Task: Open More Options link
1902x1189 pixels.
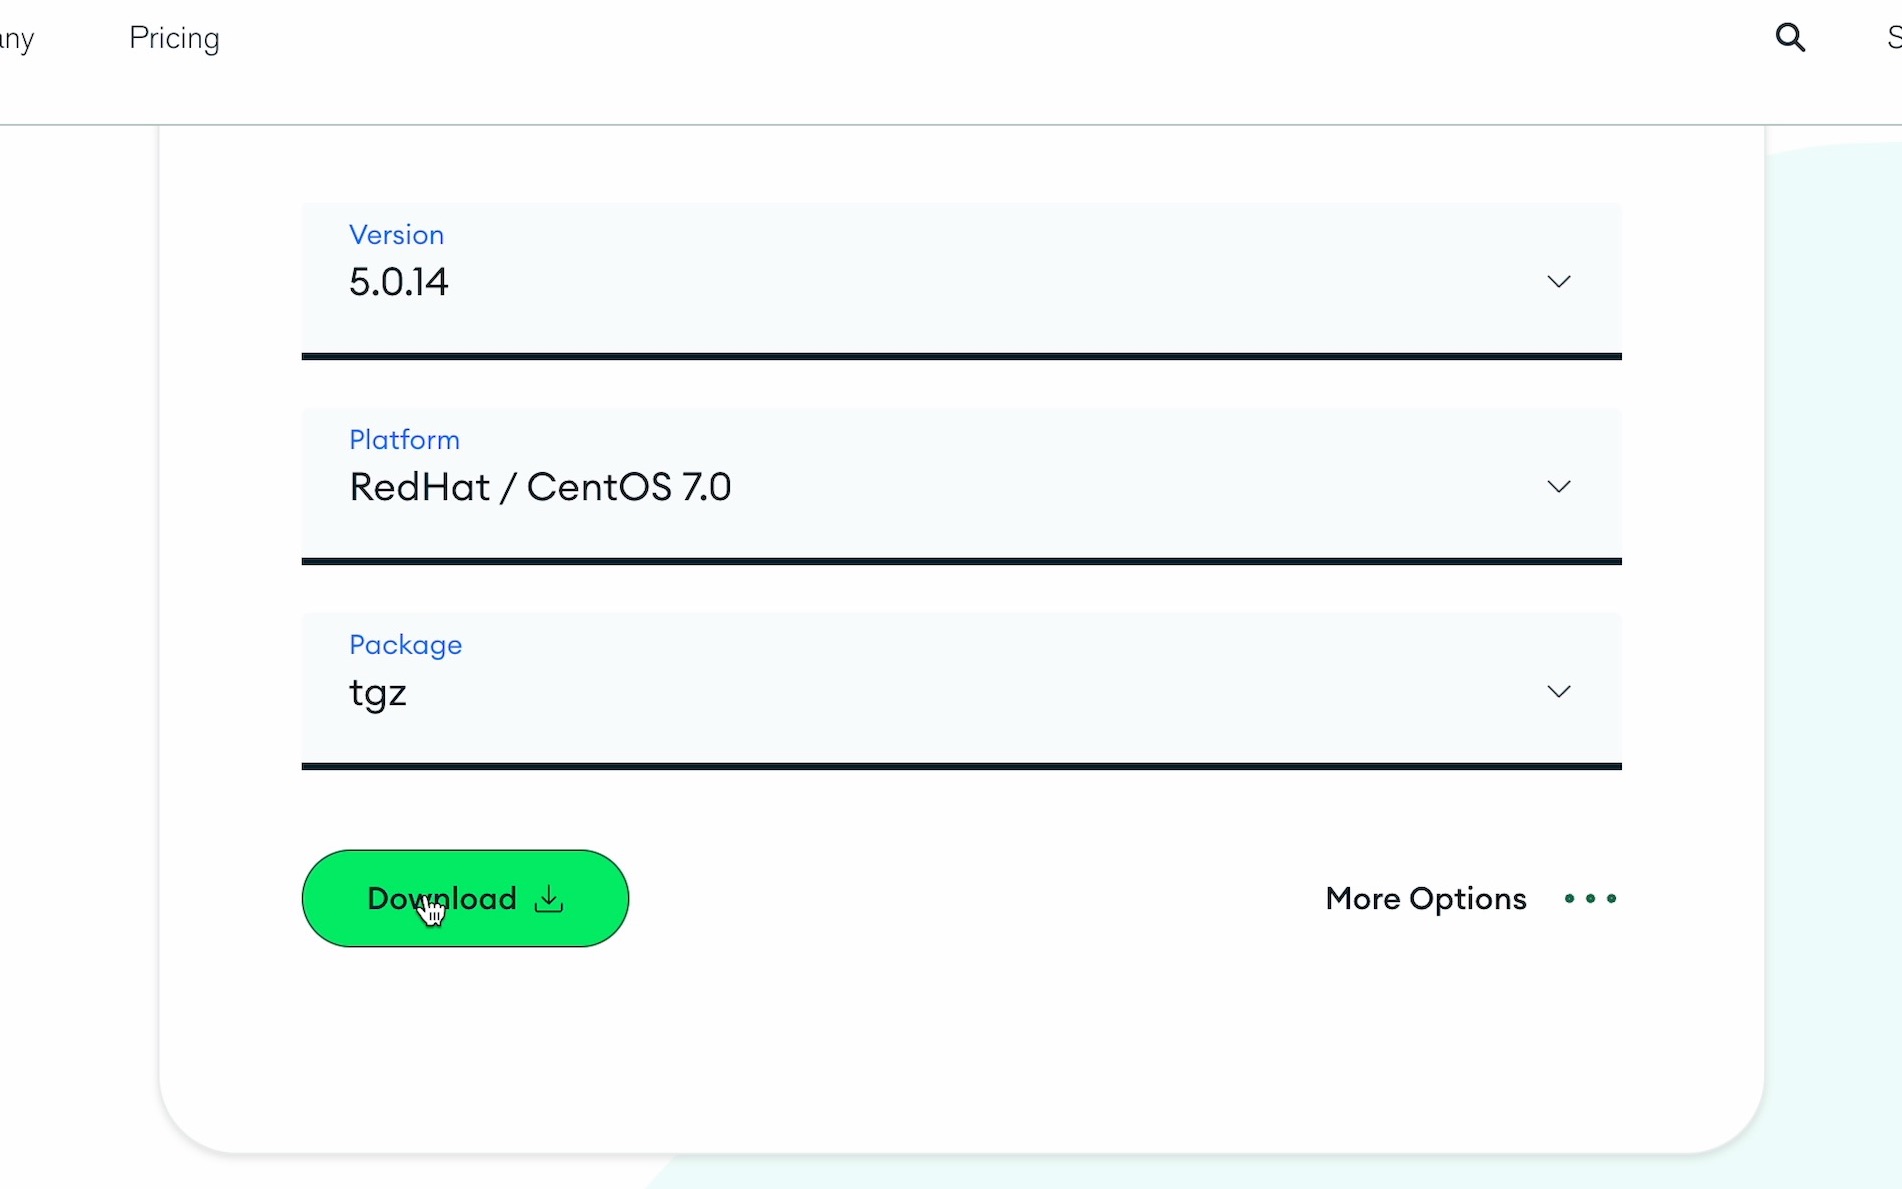Action: [1426, 899]
